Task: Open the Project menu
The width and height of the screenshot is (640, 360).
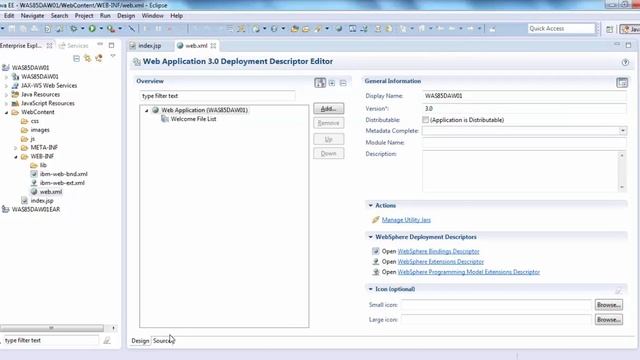Action: pyautogui.click(x=84, y=16)
